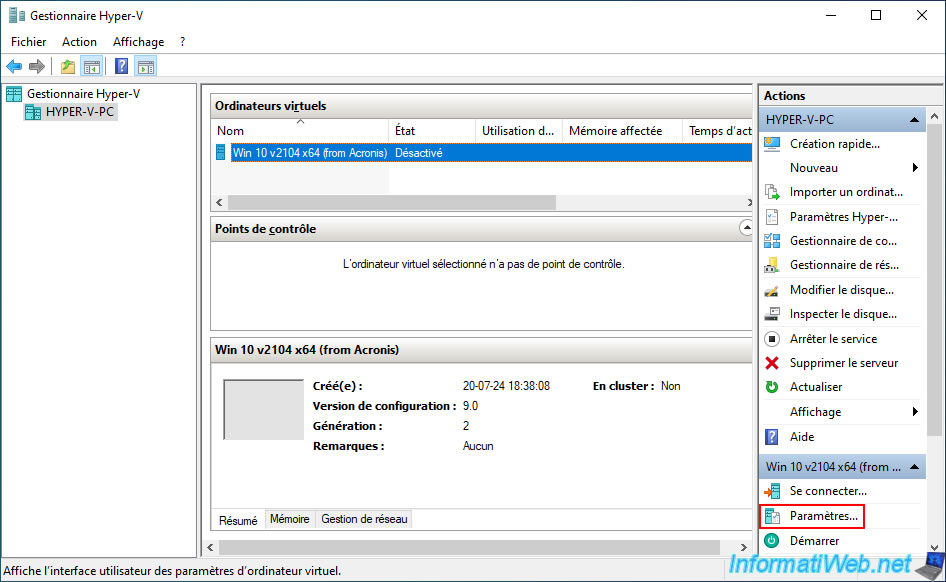Open the Fichier menu
The image size is (946, 582).
(28, 42)
